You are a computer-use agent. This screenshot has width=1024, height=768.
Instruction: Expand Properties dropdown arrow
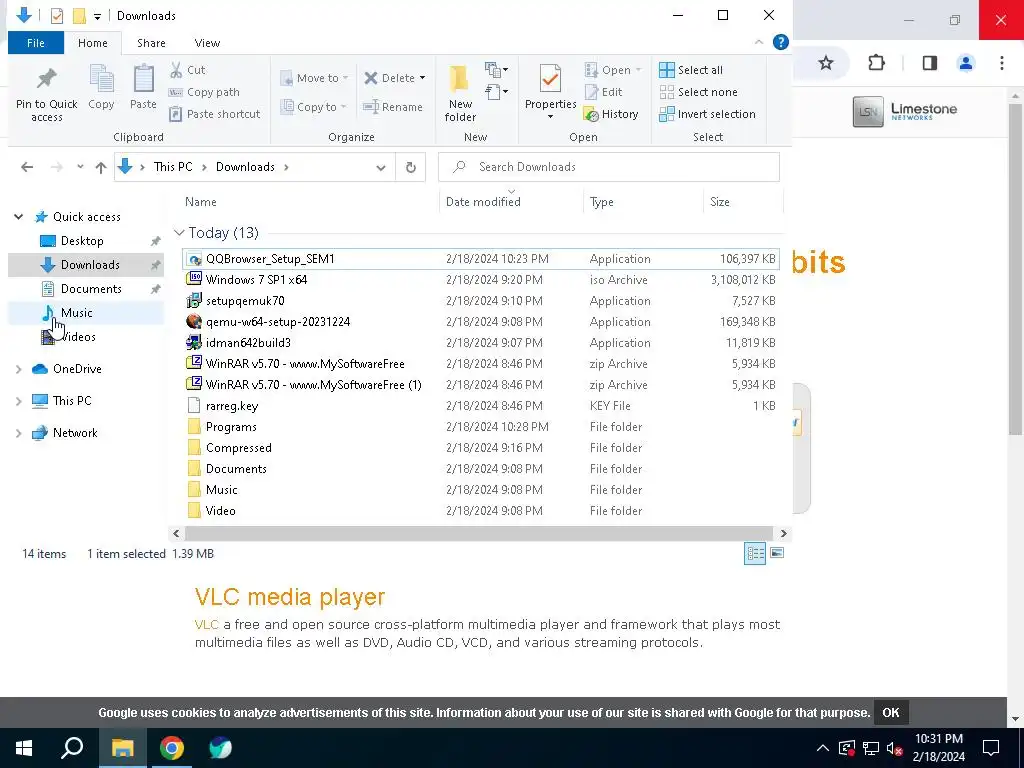coord(550,117)
